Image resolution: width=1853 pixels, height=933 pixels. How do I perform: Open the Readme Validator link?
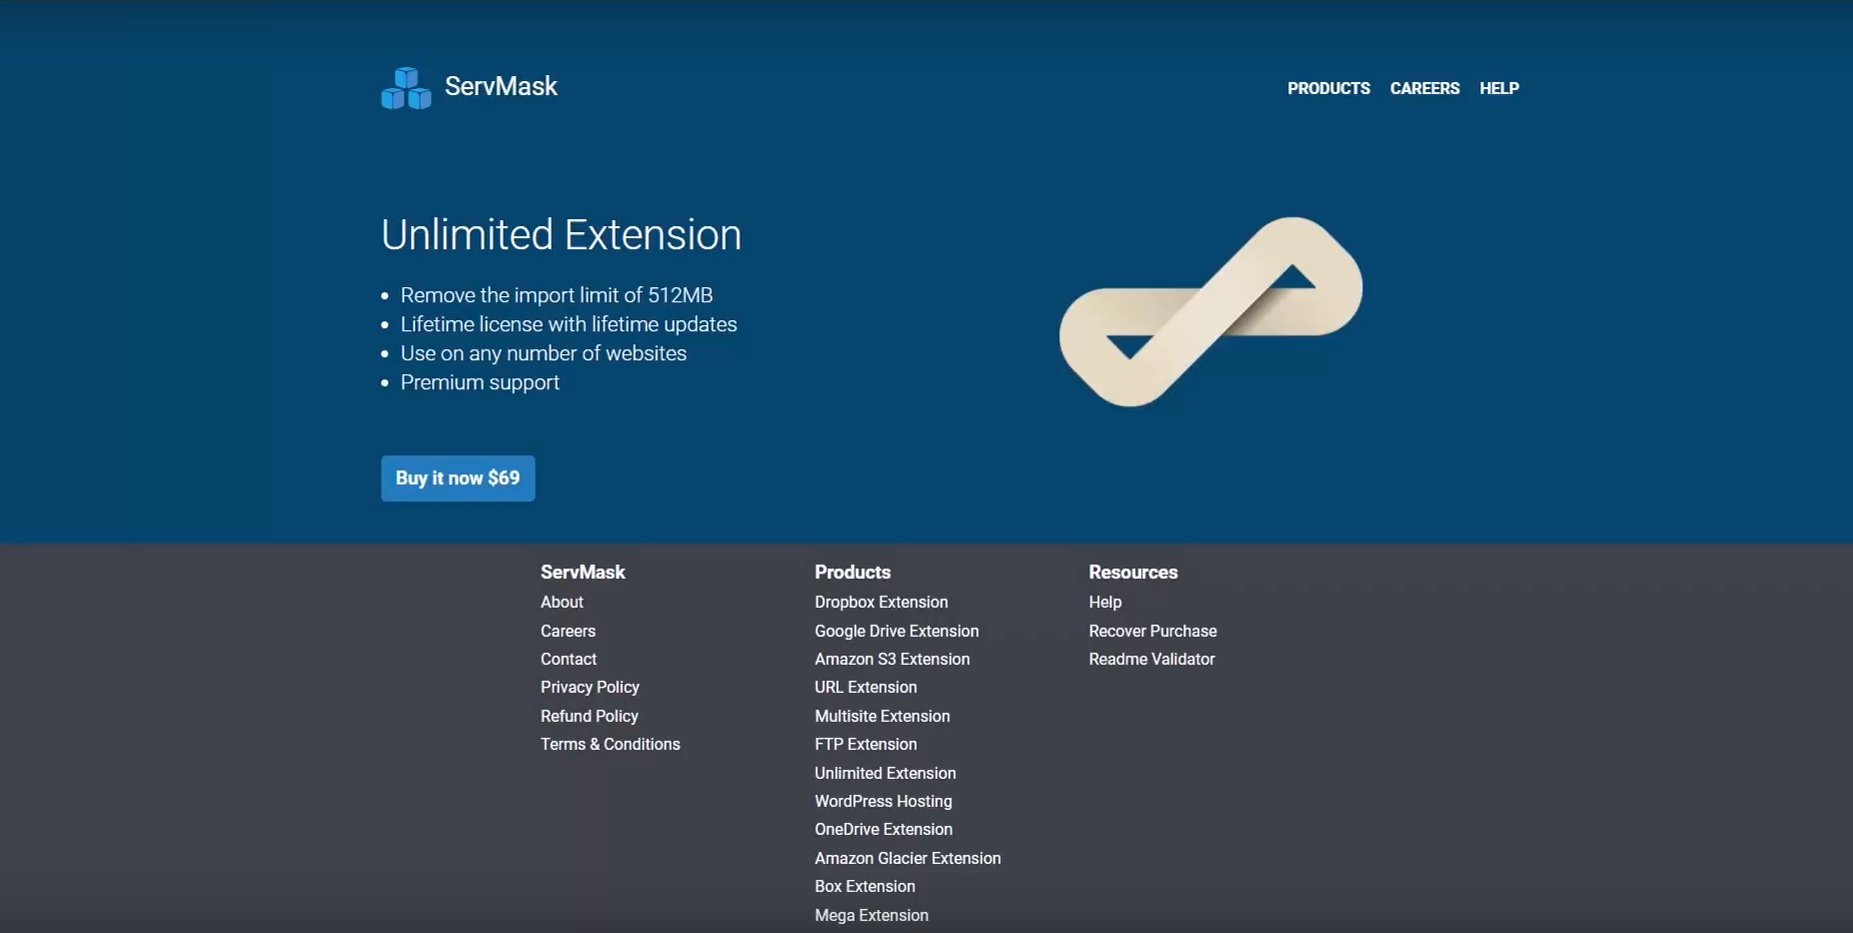[x=1152, y=659]
